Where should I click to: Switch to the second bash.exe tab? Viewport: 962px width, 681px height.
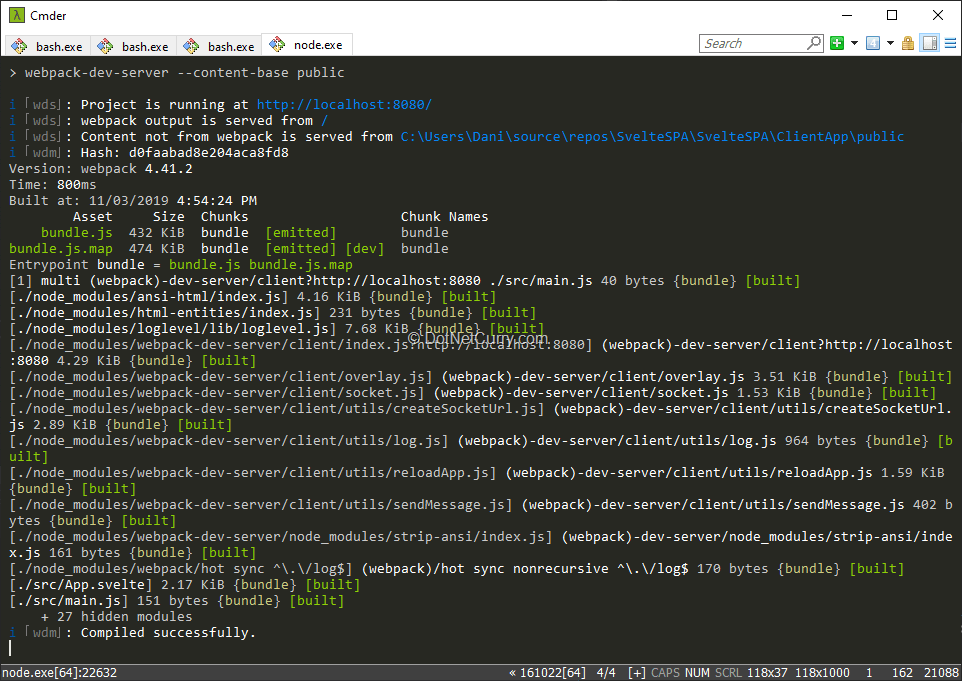(134, 46)
